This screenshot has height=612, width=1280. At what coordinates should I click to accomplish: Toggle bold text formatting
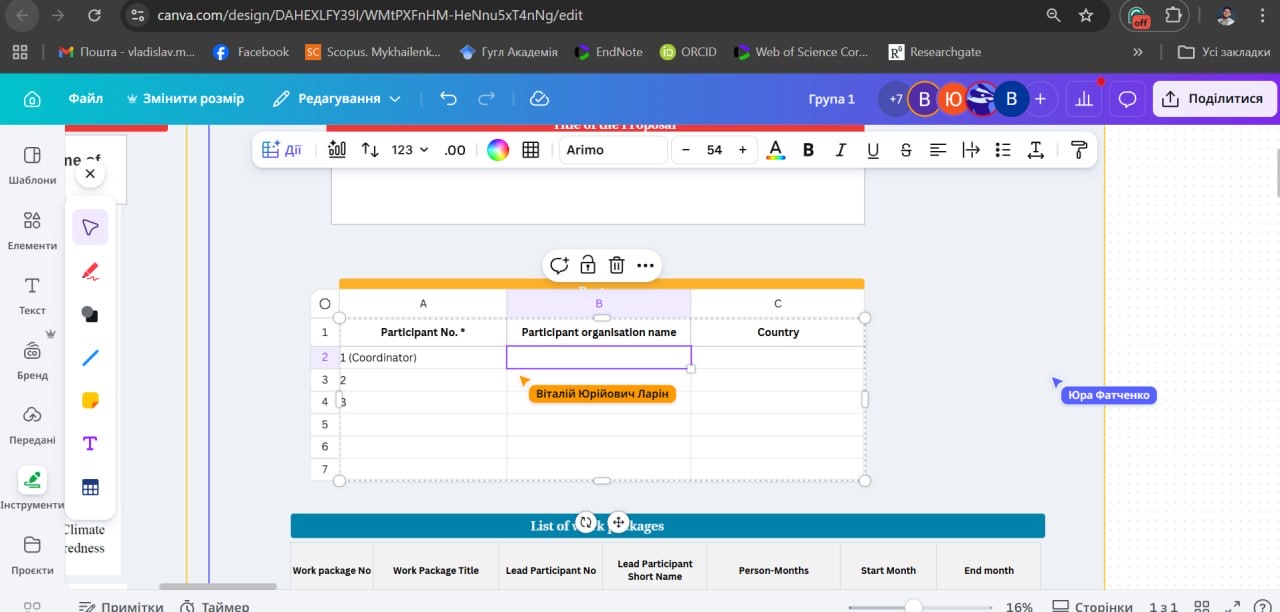tap(809, 150)
